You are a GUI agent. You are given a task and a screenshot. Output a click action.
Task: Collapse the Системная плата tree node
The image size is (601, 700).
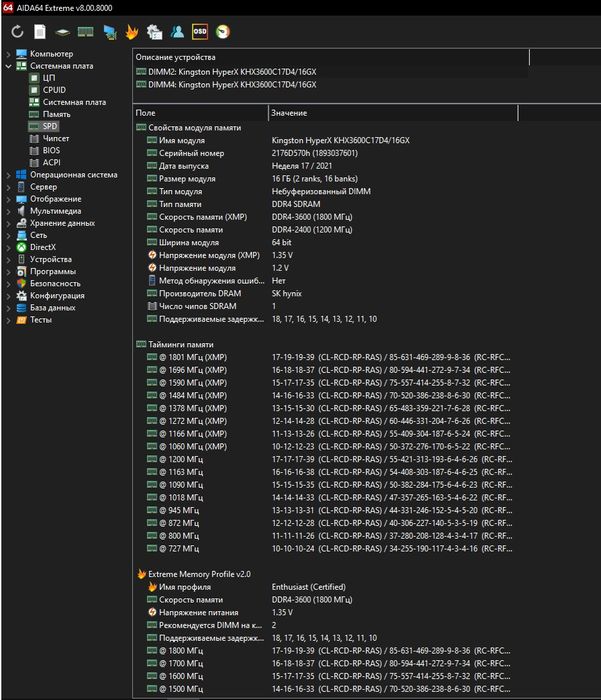(8, 66)
